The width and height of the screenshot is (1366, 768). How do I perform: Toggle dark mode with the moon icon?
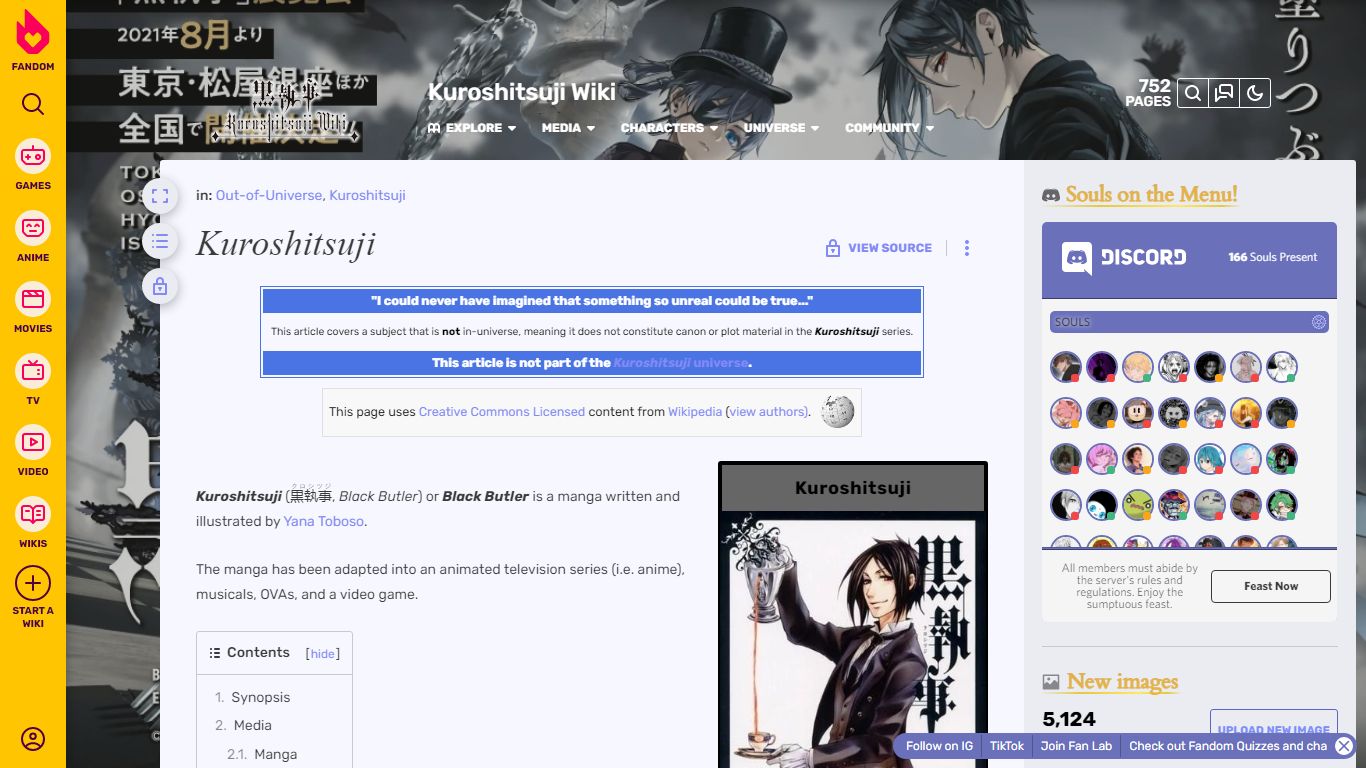coord(1256,93)
